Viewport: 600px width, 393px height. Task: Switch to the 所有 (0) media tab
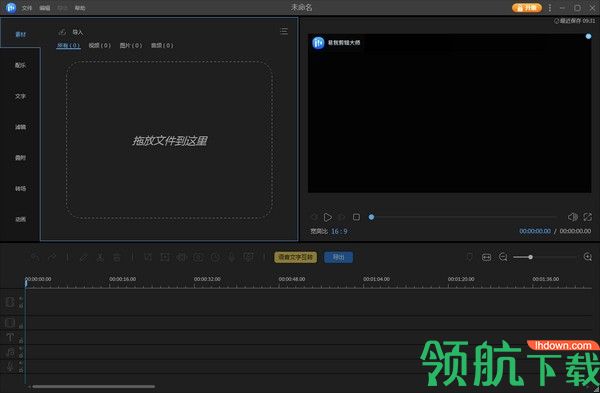click(68, 46)
